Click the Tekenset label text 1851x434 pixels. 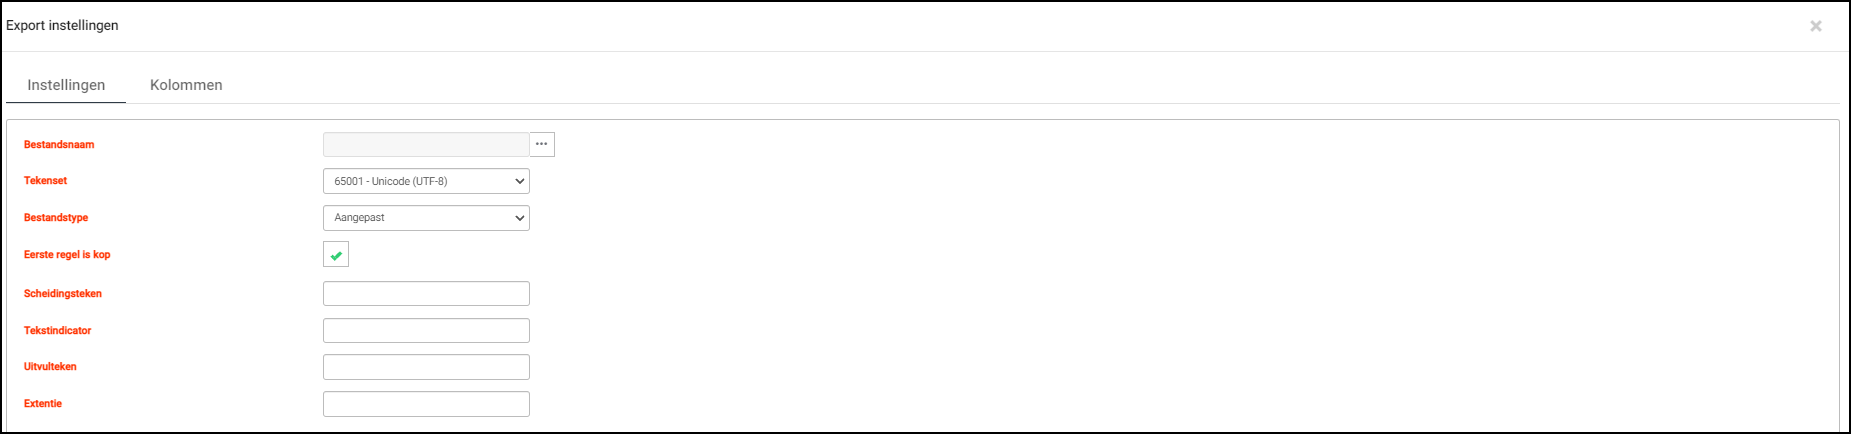tap(46, 181)
